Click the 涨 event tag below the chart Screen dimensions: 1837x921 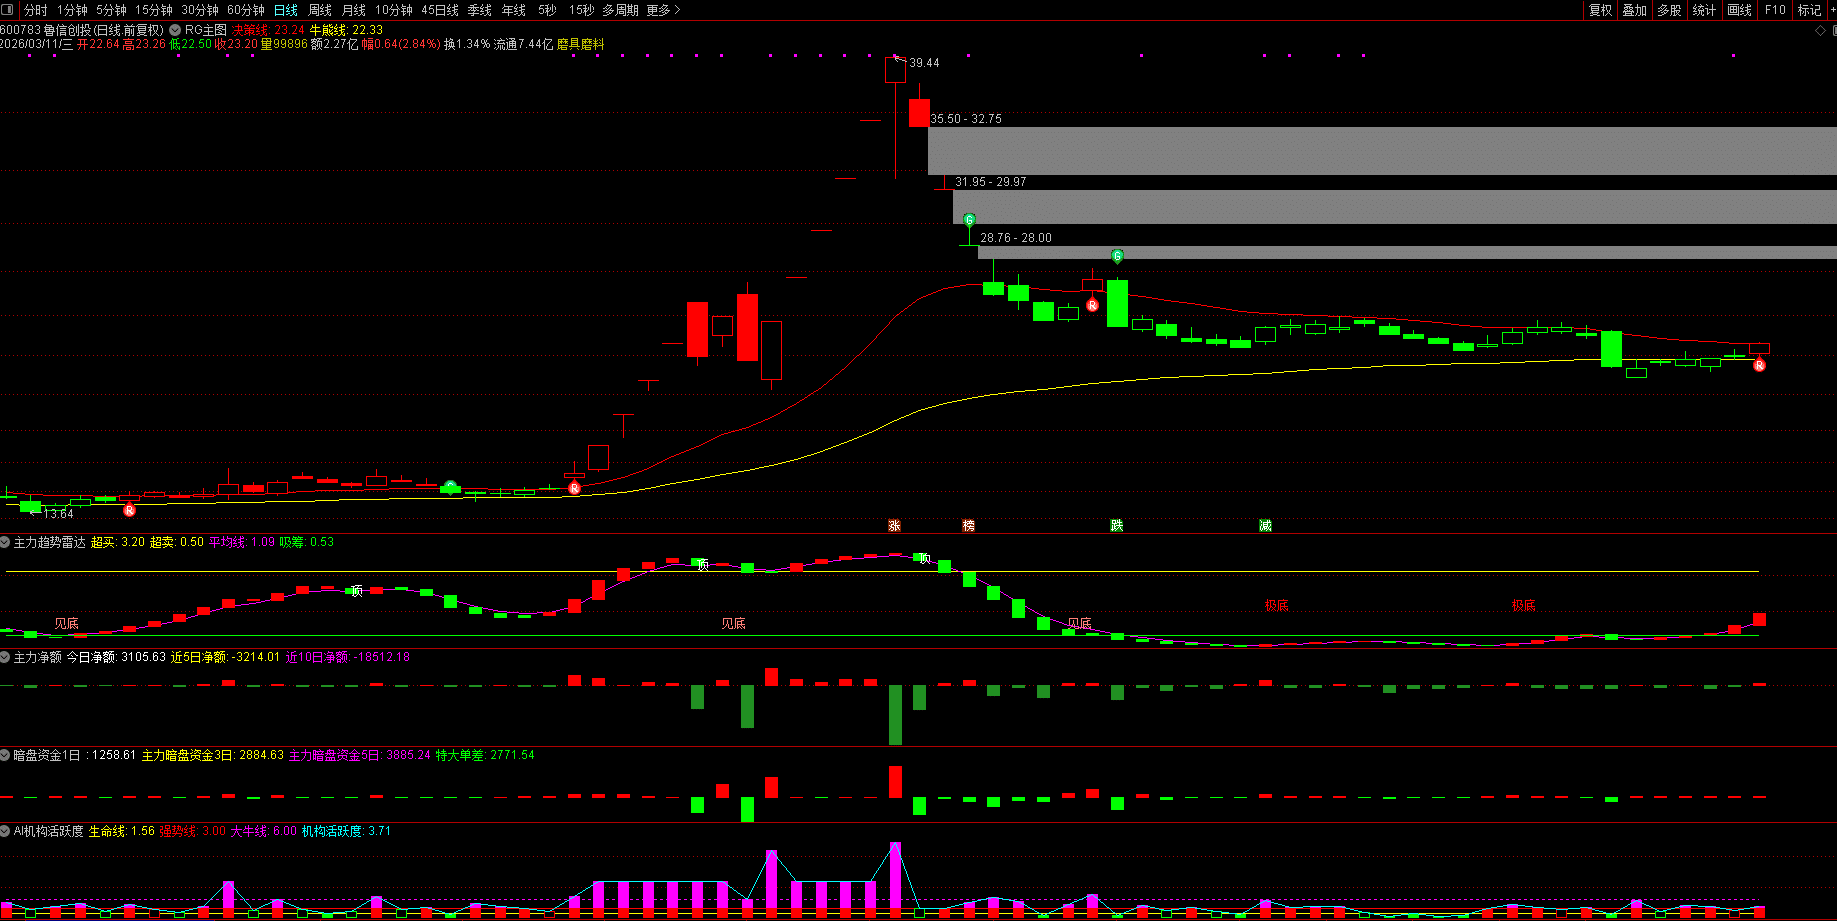(x=894, y=526)
